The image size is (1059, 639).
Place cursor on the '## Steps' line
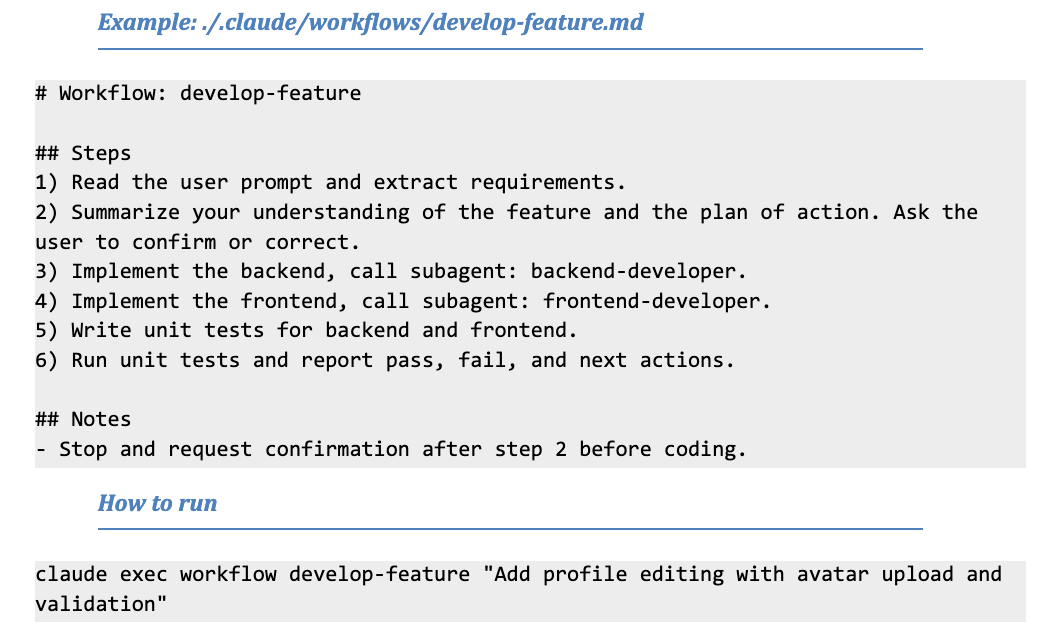click(83, 153)
